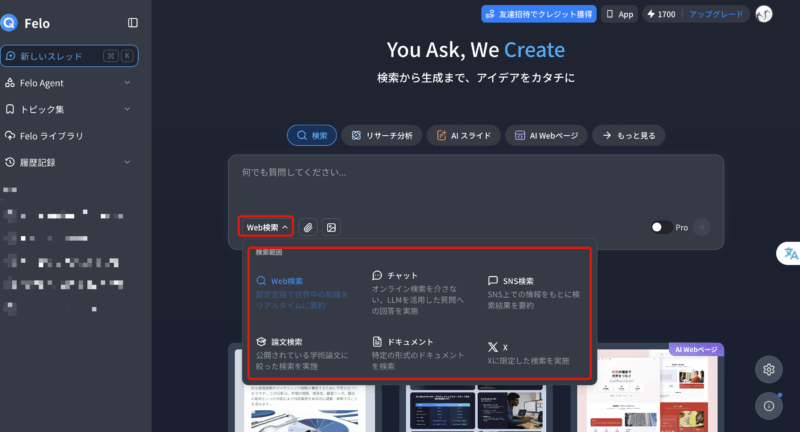This screenshot has width=800, height=432.
Task: Expand the トピック集 chevron
Action: click(127, 109)
